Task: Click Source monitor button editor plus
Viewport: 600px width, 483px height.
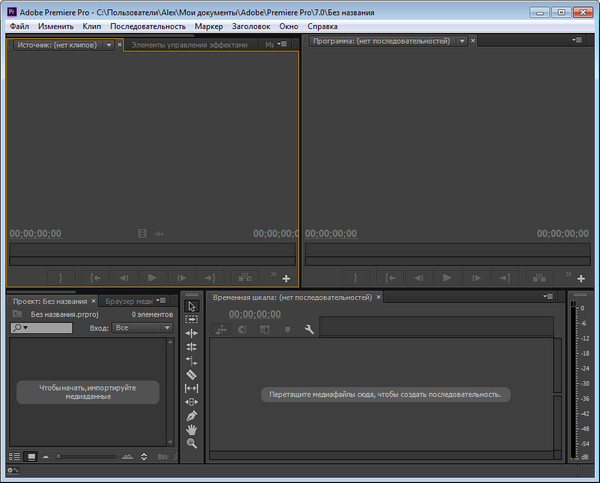Action: 286,279
